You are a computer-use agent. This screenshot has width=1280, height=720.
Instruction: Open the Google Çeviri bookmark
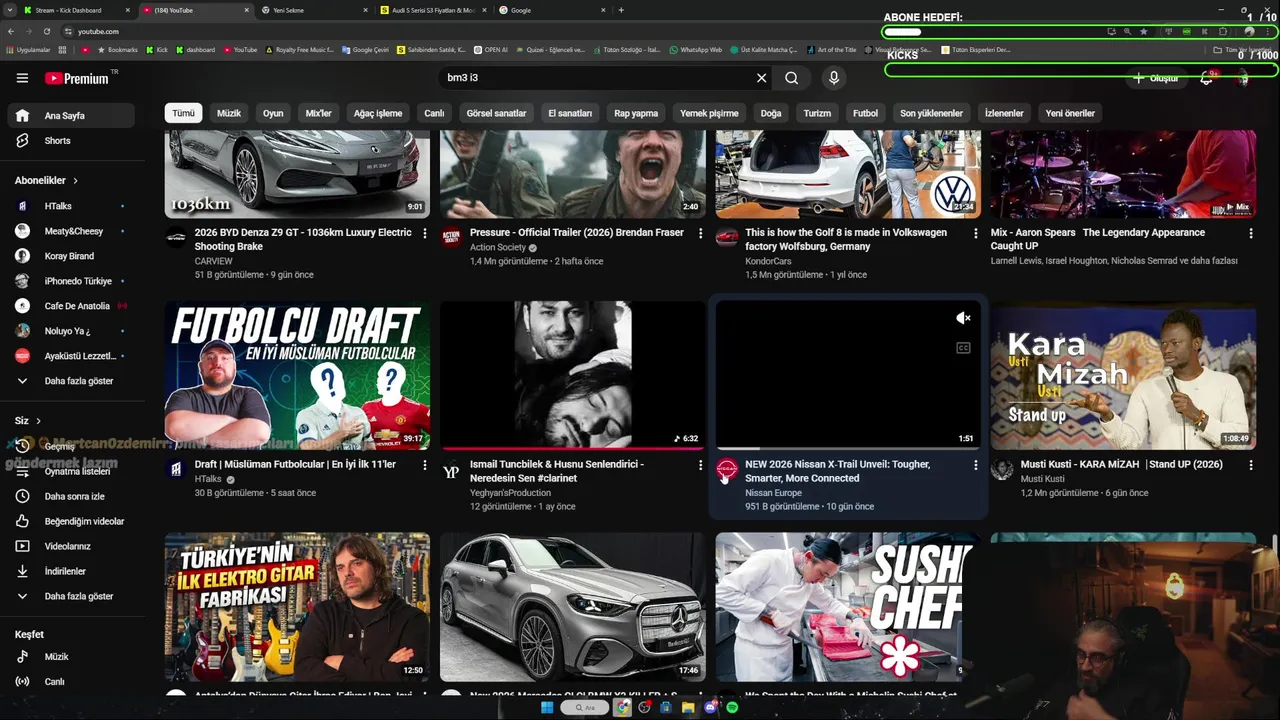click(365, 49)
